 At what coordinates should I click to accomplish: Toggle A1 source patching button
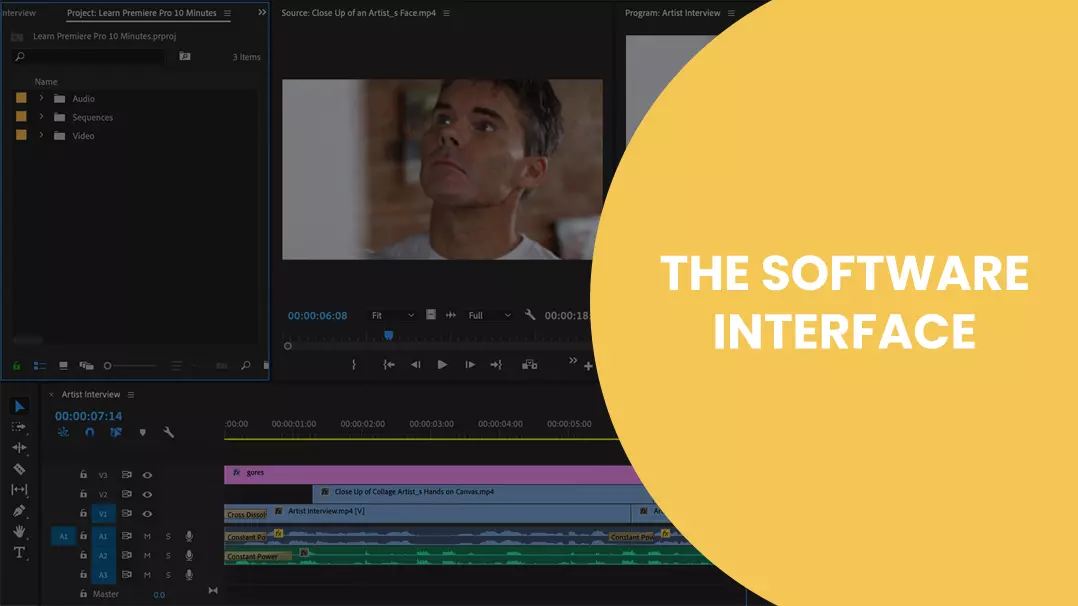click(x=63, y=536)
